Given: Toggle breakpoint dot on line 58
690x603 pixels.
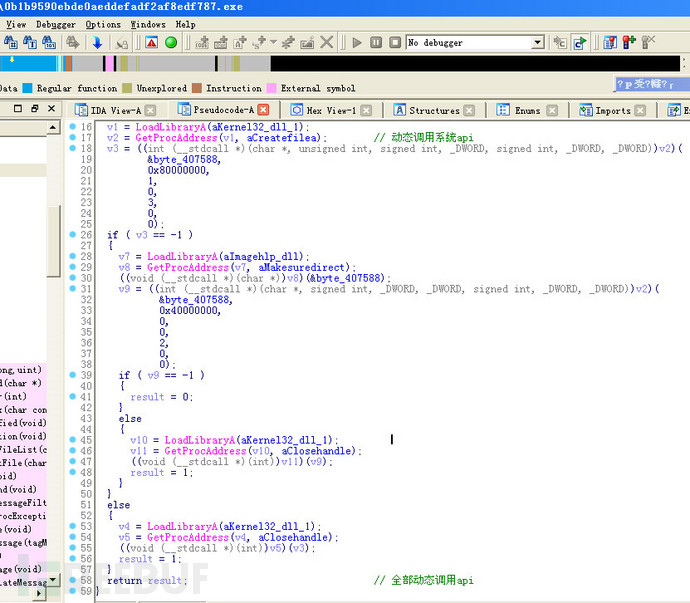Looking at the screenshot, I should coord(73,580).
